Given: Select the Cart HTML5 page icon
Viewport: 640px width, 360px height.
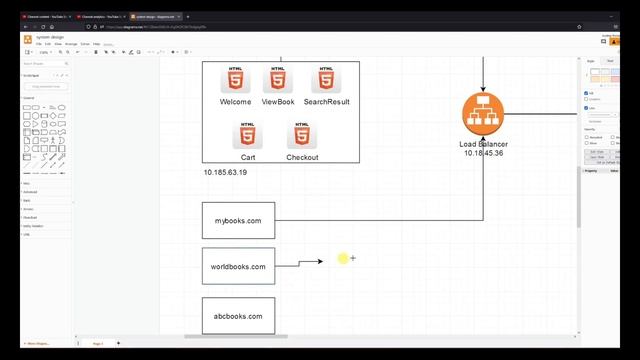Looking at the screenshot, I should [247, 135].
